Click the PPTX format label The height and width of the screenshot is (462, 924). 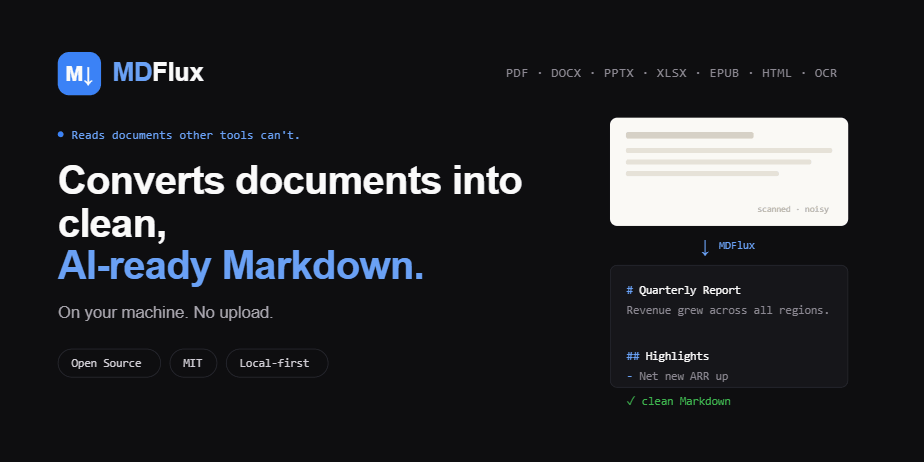pos(619,74)
